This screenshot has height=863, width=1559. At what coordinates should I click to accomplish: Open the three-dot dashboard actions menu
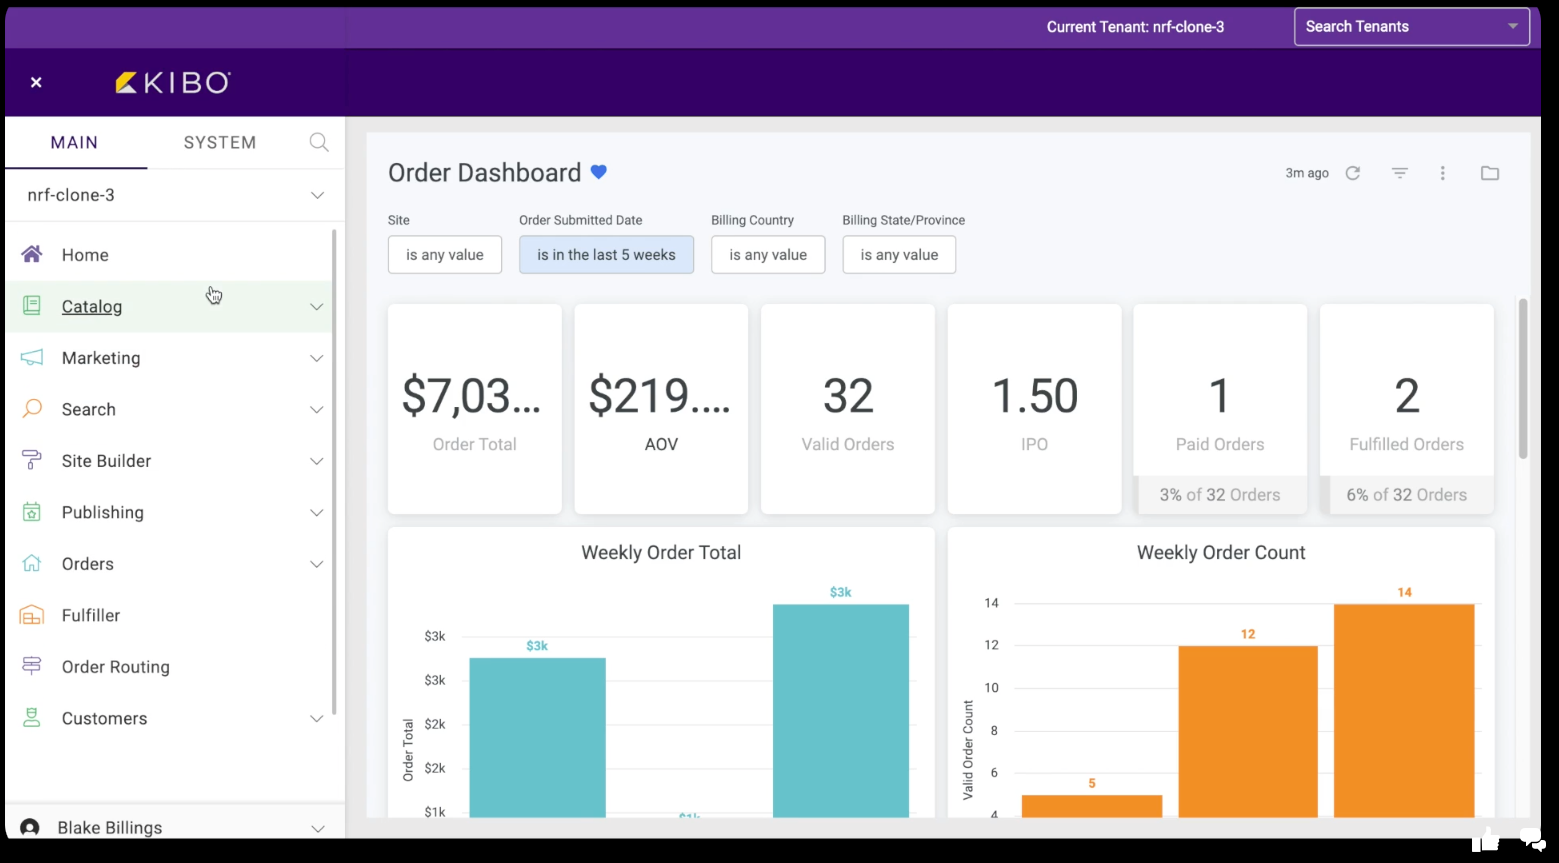(x=1442, y=173)
